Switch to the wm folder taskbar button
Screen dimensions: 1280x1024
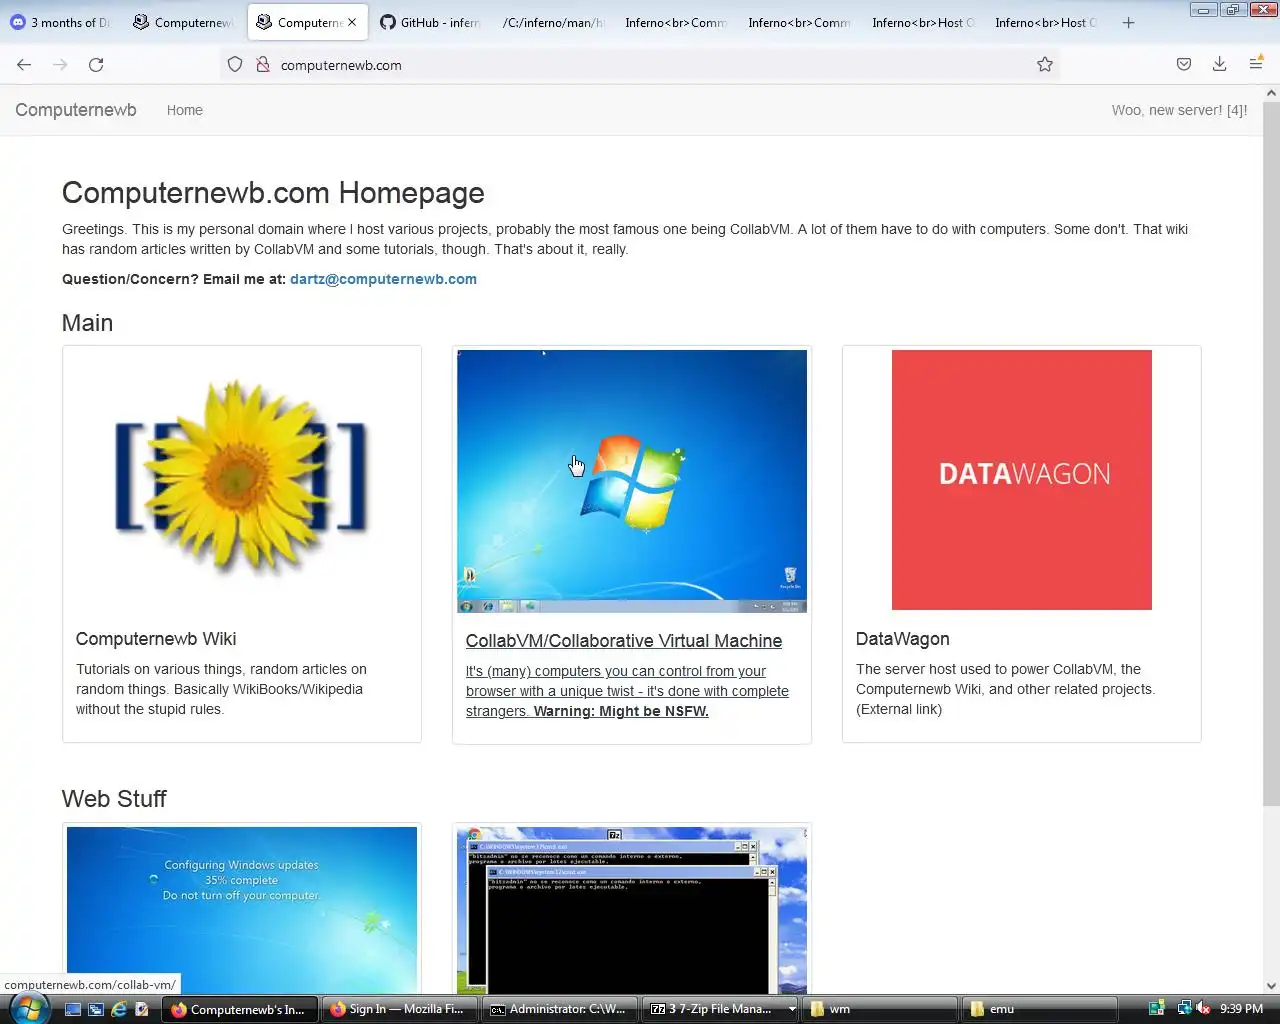coord(879,1009)
